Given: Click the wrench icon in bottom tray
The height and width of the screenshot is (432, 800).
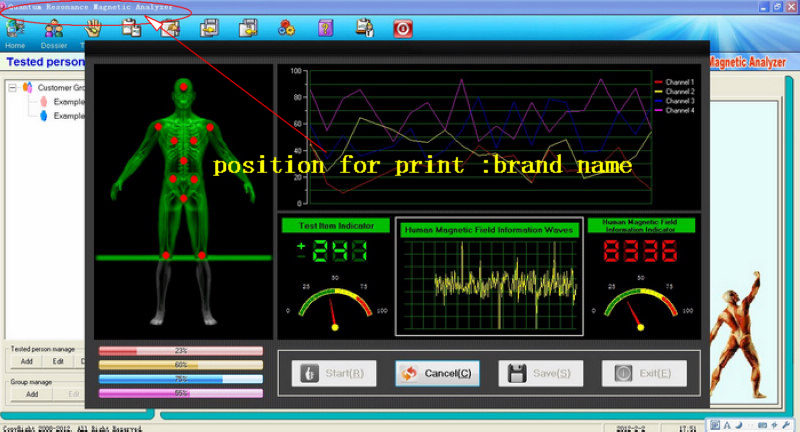Looking at the screenshot, I should tap(786, 425).
